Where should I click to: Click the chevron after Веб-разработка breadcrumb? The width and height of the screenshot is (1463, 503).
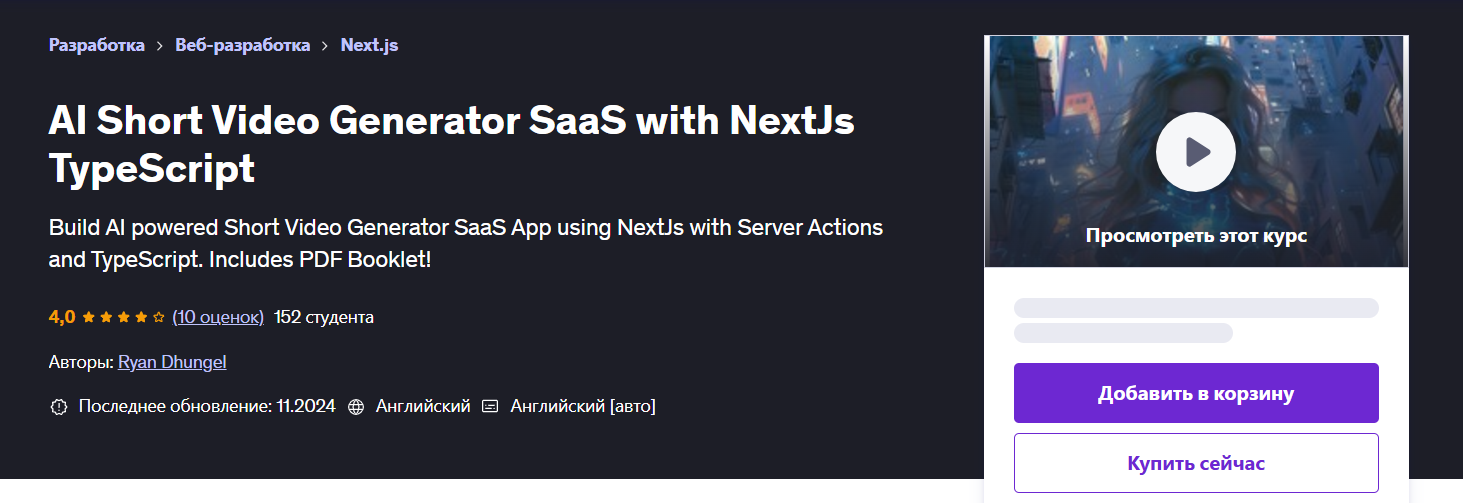point(325,46)
